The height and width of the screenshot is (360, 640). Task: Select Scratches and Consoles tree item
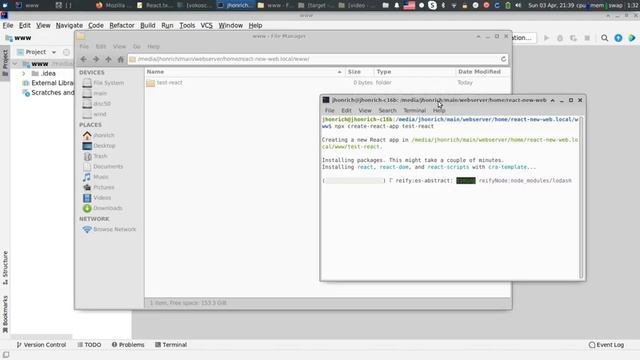pyautogui.click(x=48, y=93)
